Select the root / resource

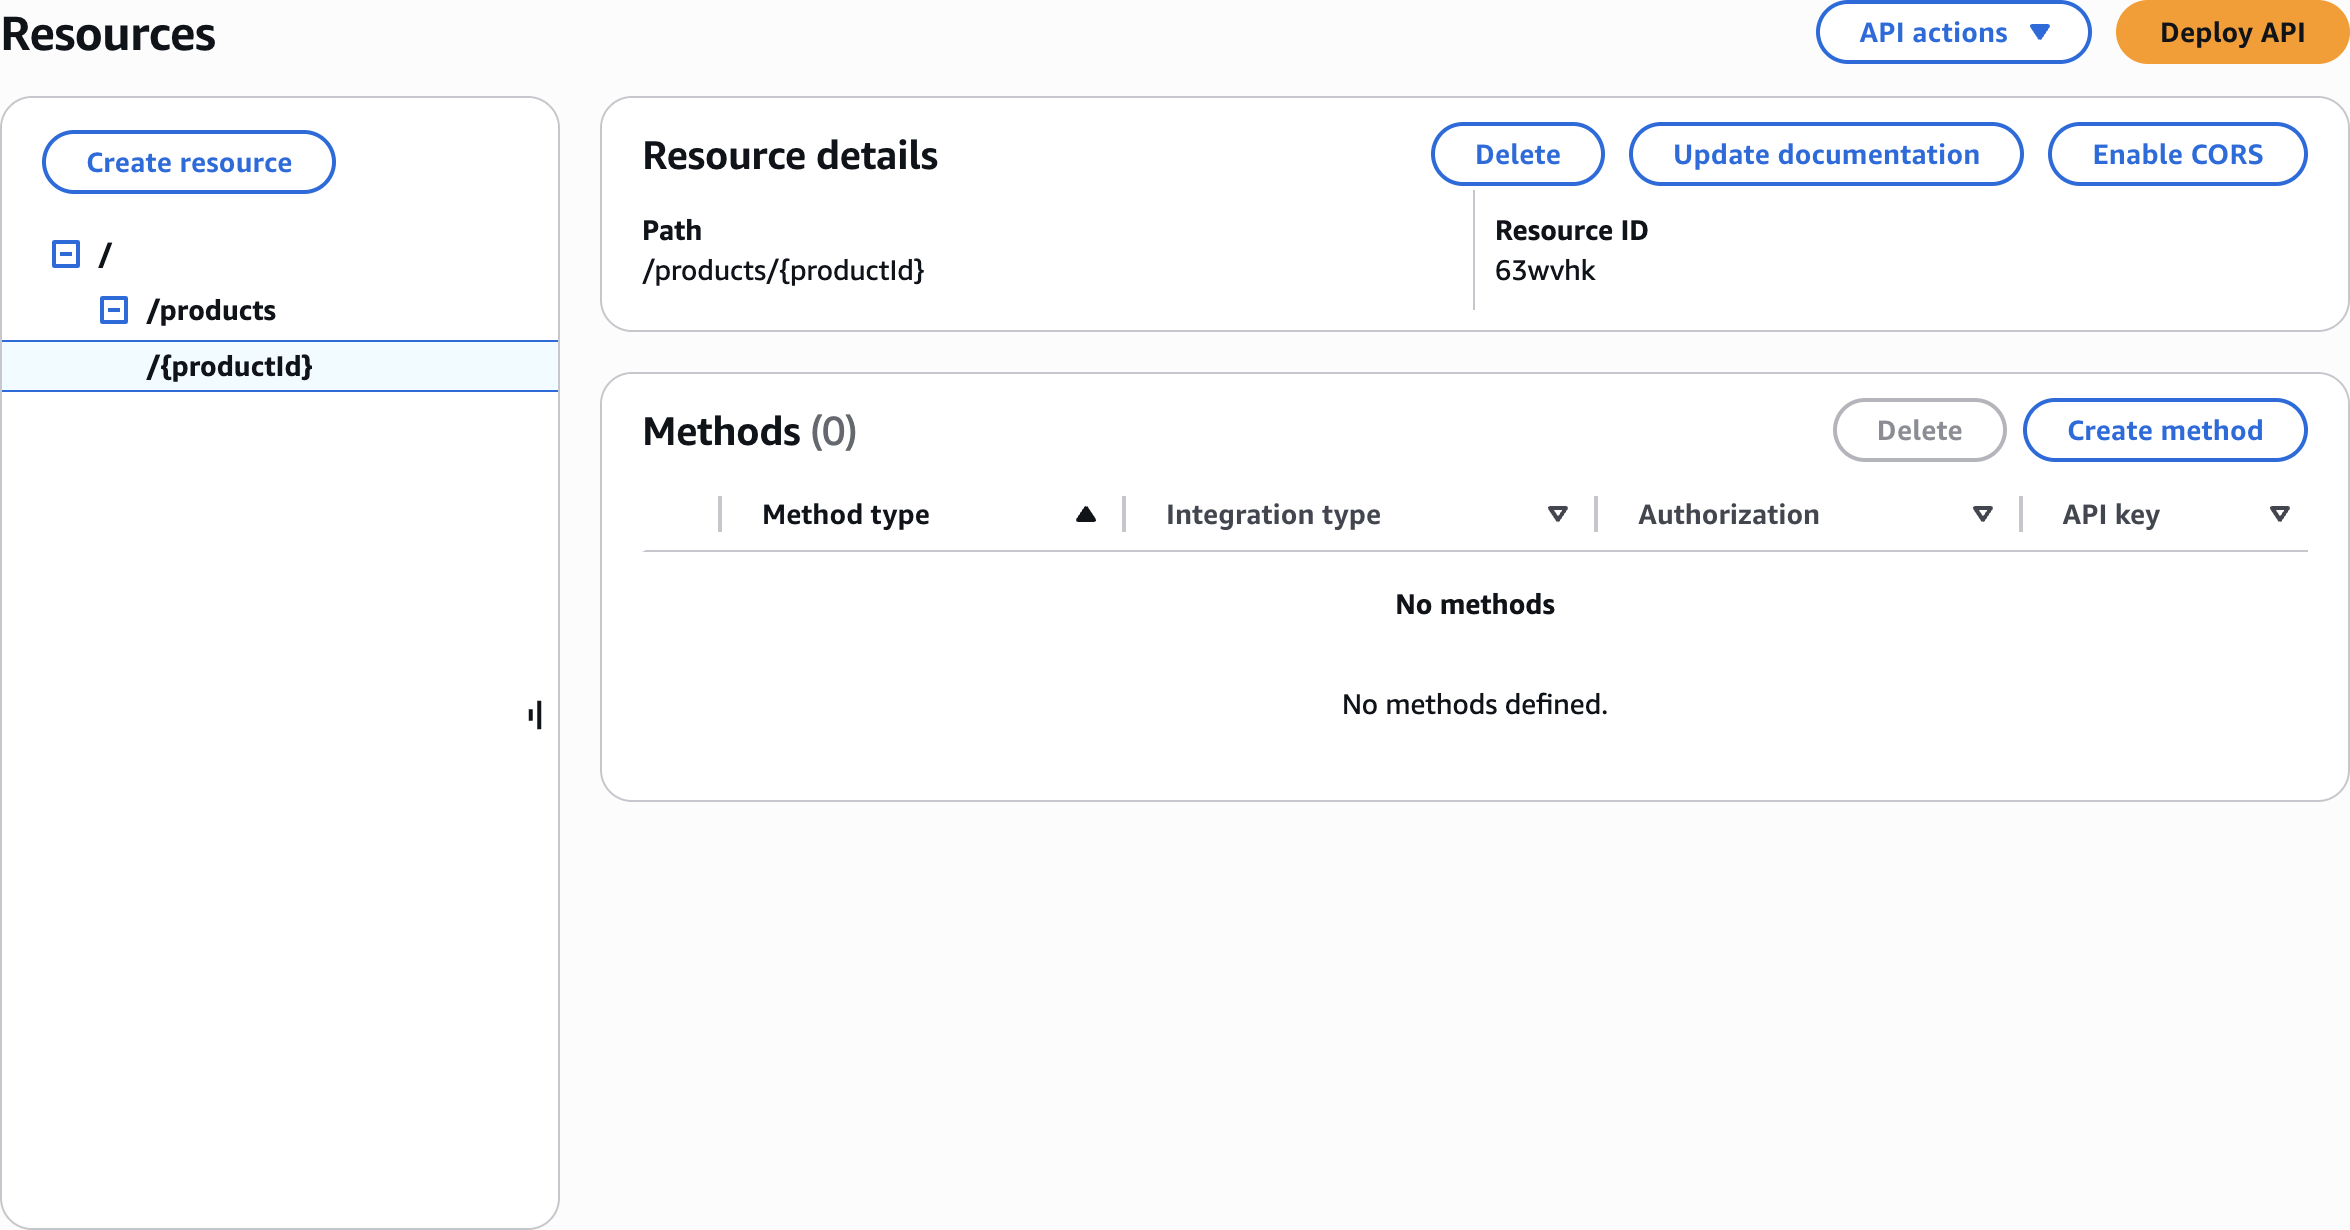105,254
